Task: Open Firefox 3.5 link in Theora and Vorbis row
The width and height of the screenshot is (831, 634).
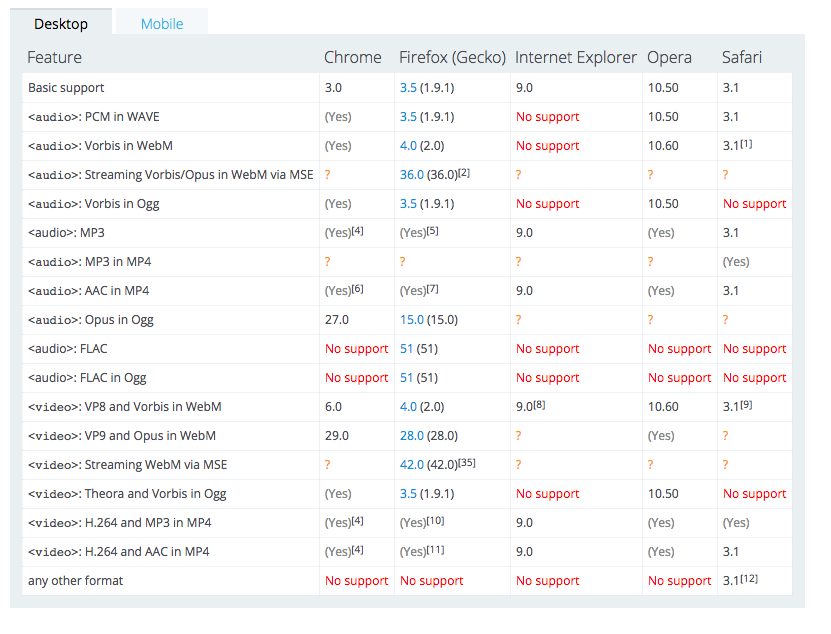Action: point(408,494)
